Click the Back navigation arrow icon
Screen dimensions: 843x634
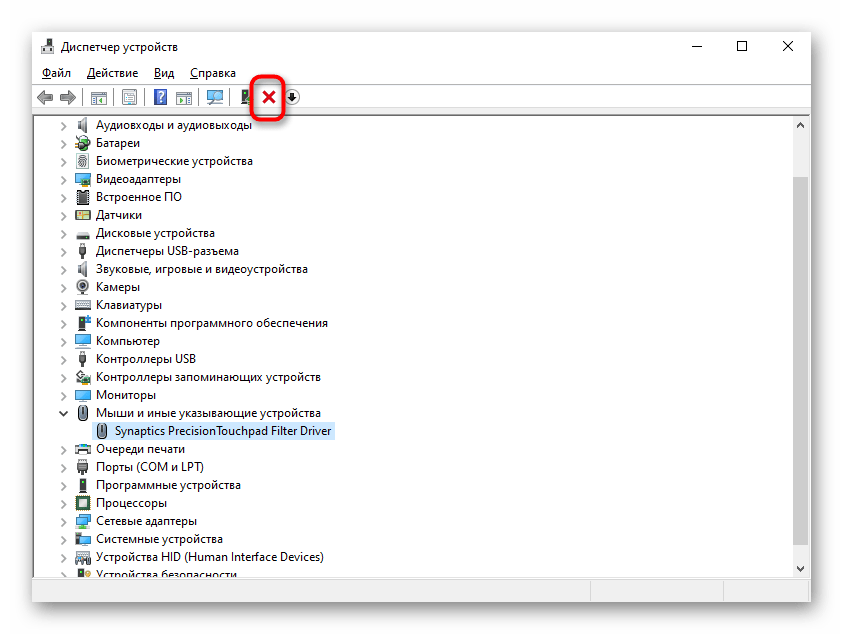point(46,97)
